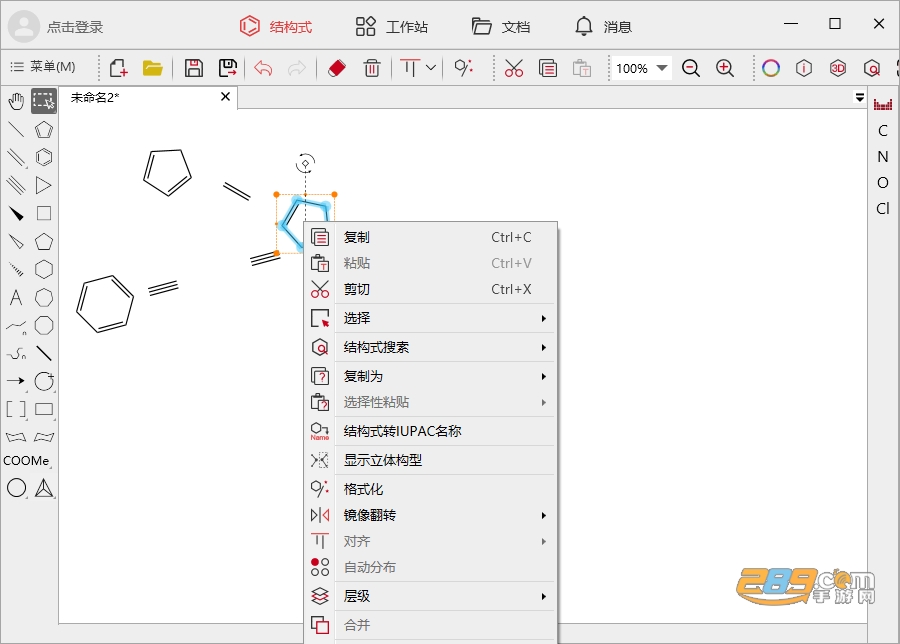
Task: Select the hand pan tool
Action: tap(15, 102)
